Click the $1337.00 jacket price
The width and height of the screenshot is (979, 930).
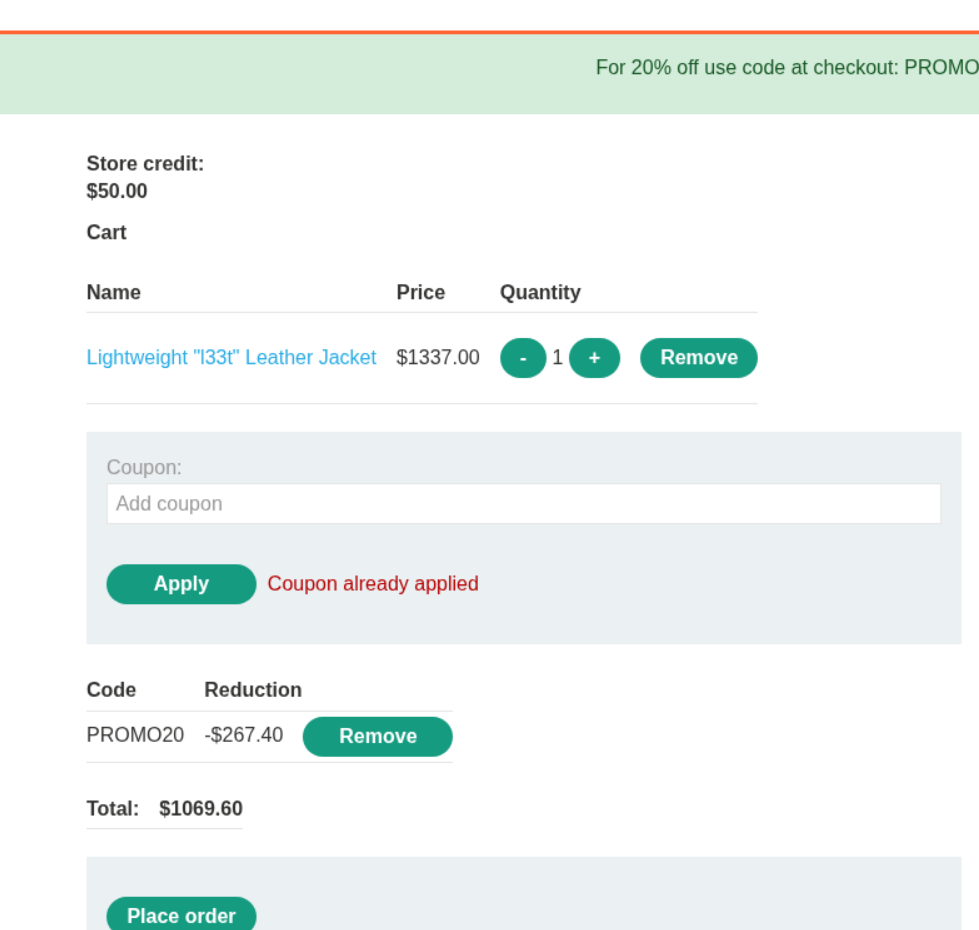[438, 358]
